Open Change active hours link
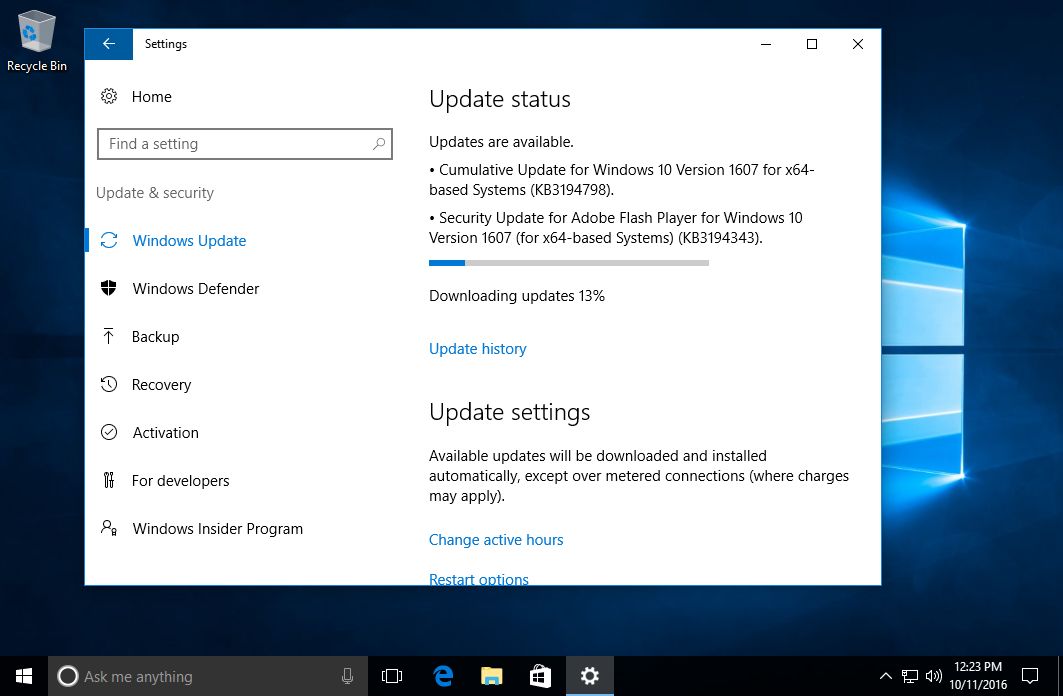1063x696 pixels. [496, 539]
